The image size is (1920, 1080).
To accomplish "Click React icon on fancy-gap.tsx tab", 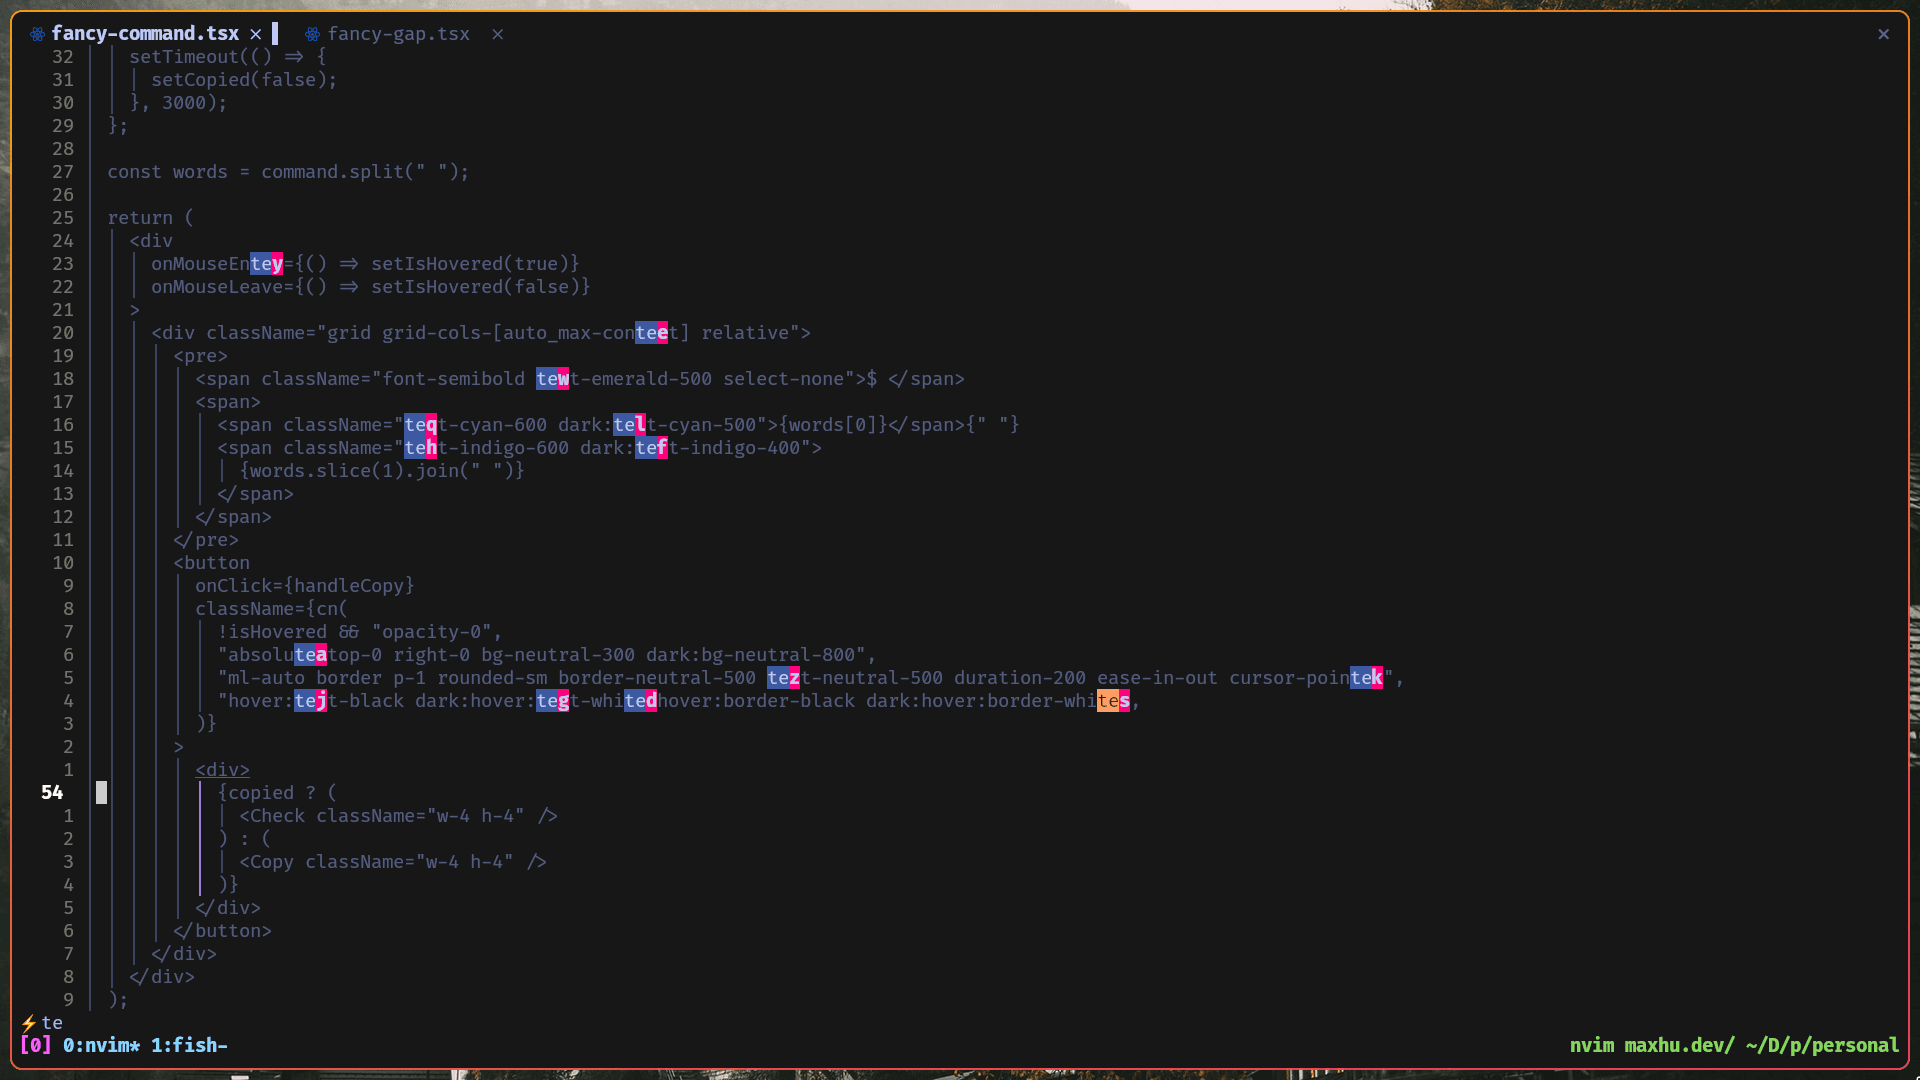I will [x=312, y=34].
